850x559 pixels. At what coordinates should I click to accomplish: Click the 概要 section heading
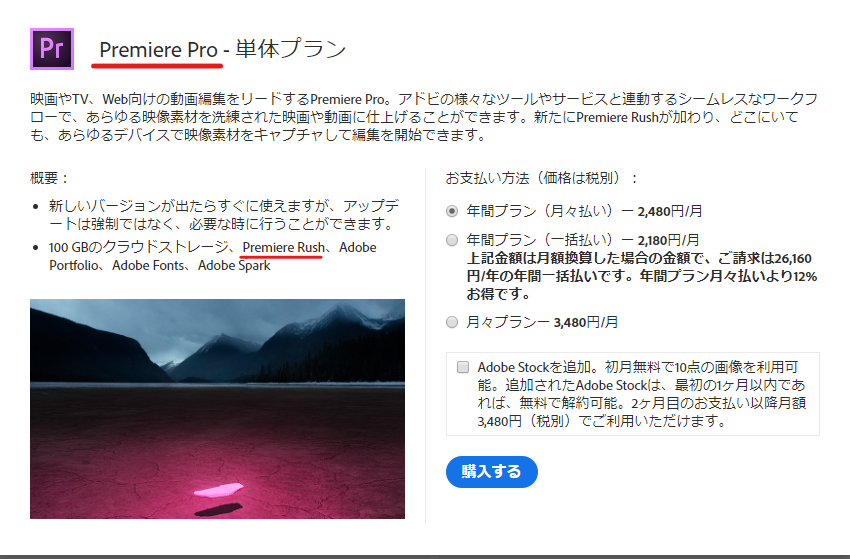[x=50, y=178]
